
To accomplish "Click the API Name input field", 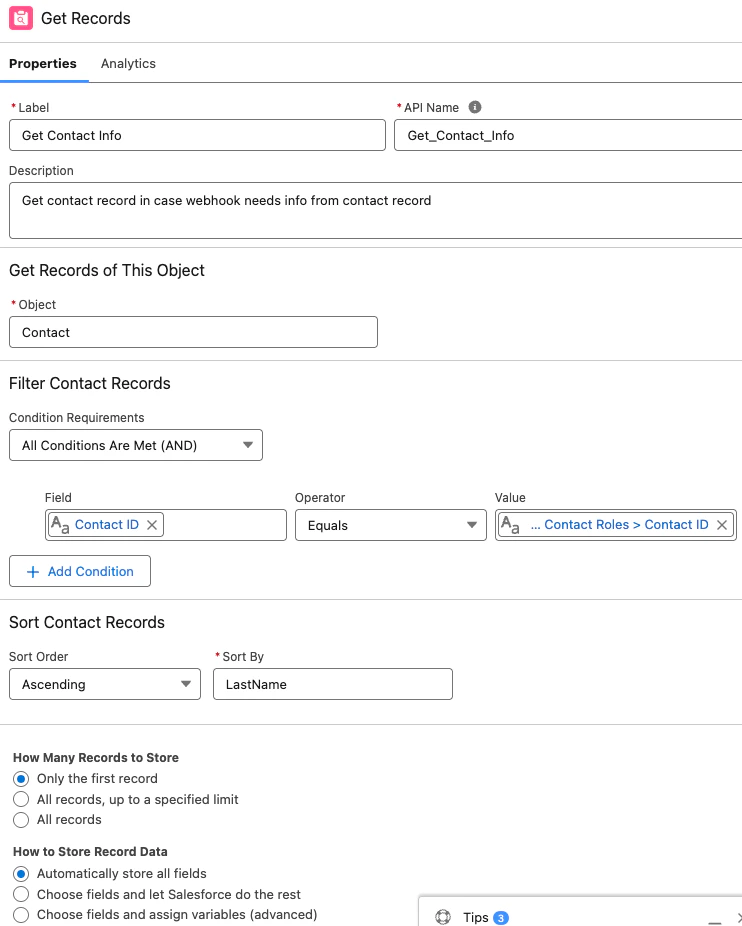I will click(568, 135).
